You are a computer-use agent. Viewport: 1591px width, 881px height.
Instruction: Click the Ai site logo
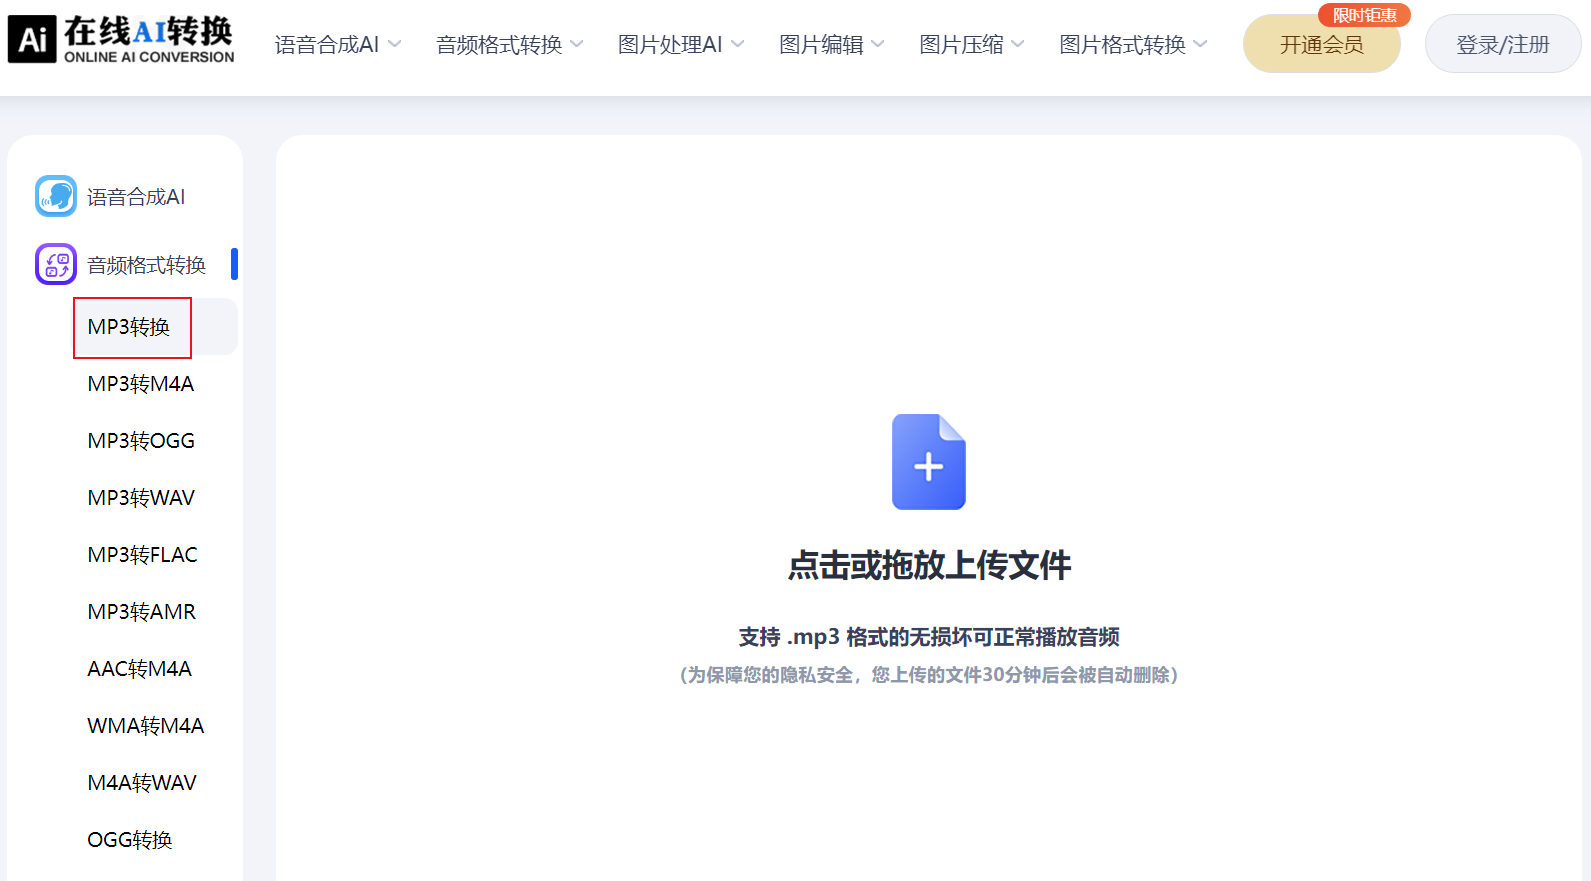point(32,40)
